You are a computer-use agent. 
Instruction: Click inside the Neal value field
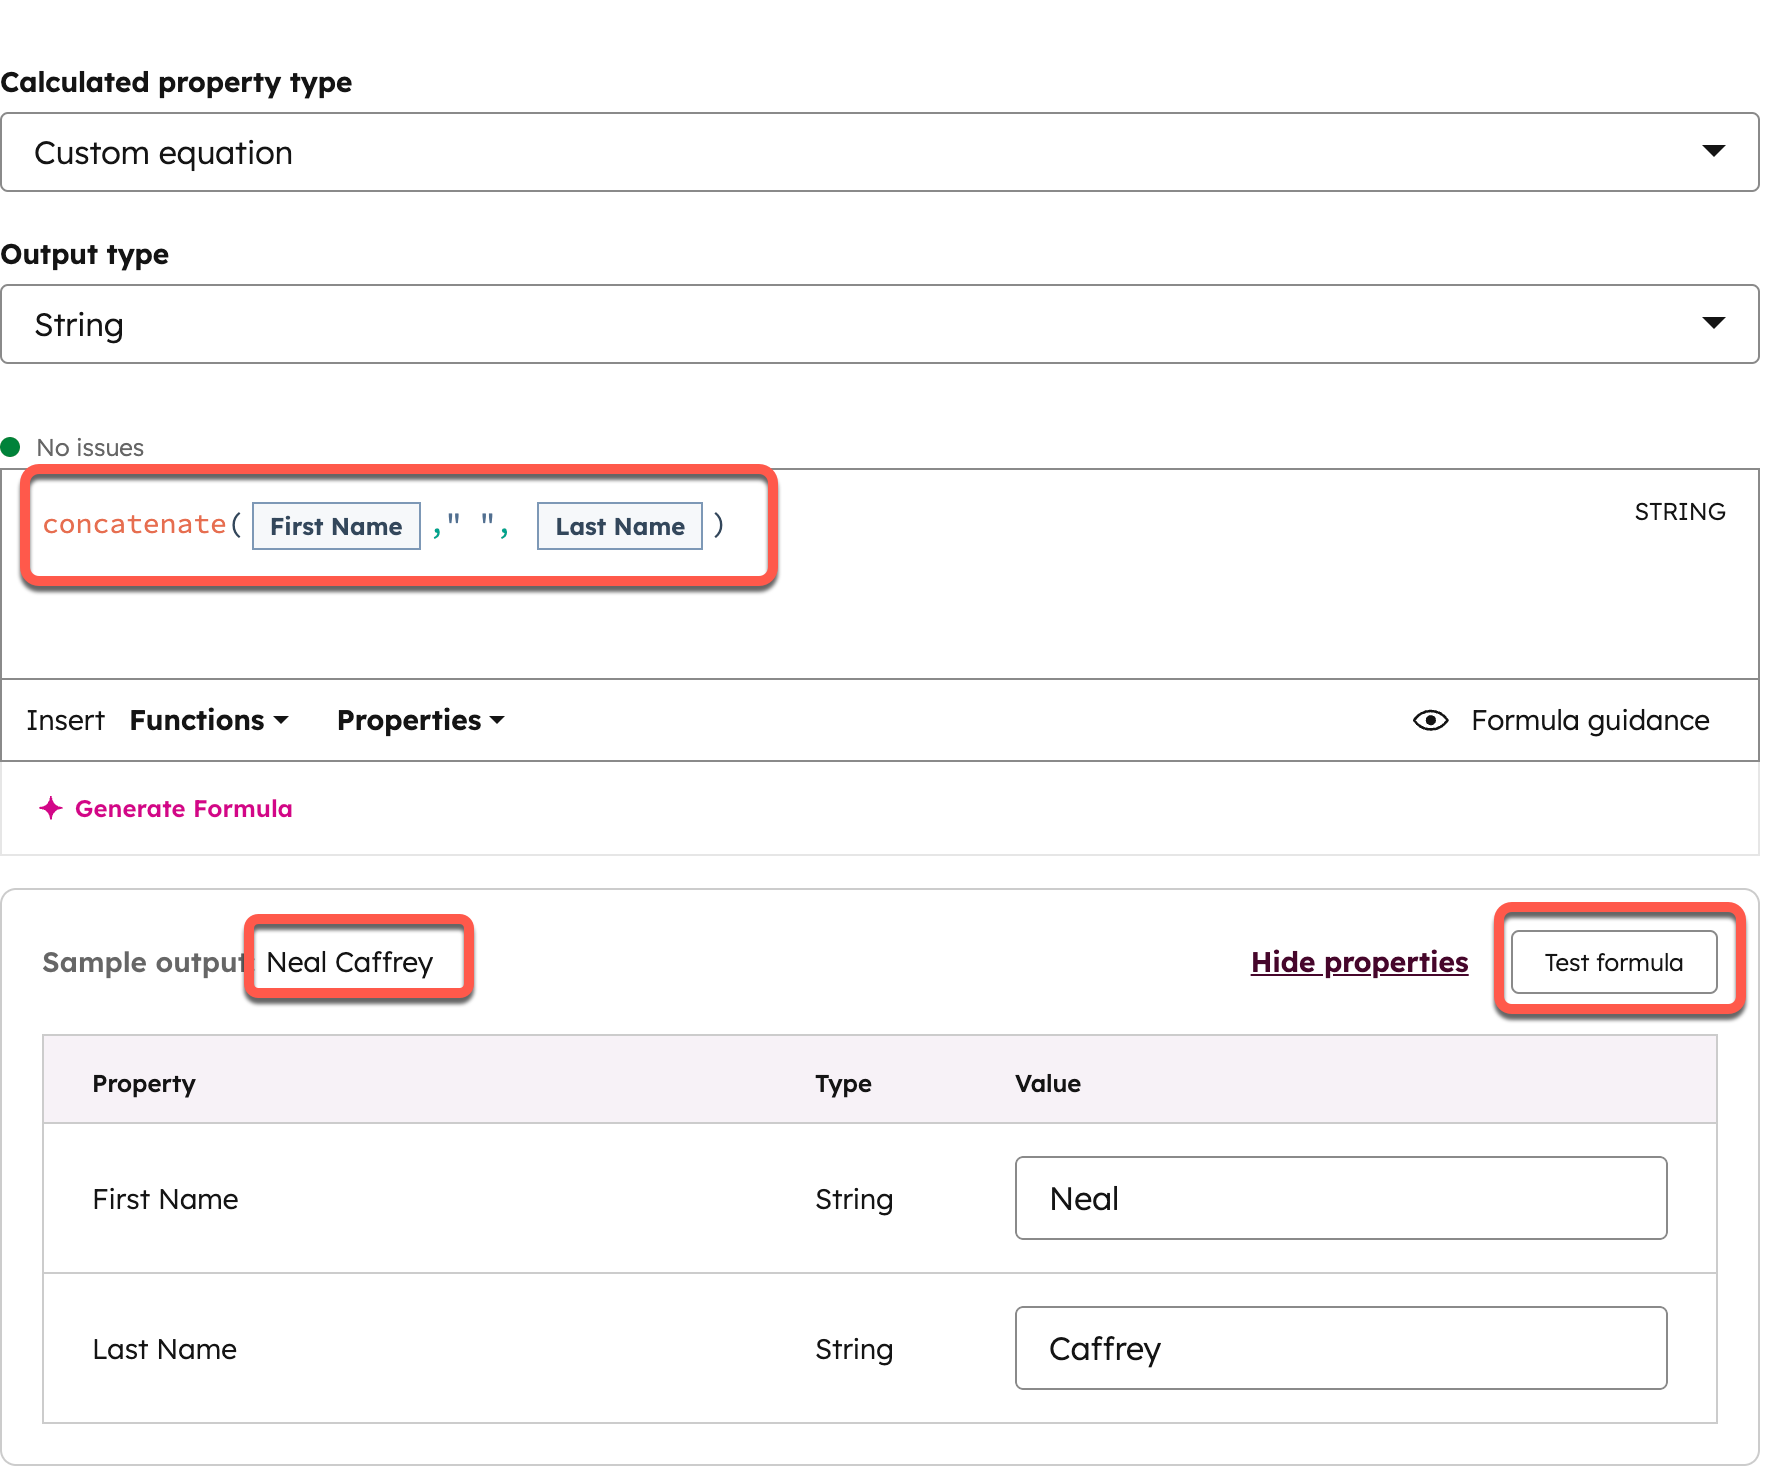point(1340,1198)
